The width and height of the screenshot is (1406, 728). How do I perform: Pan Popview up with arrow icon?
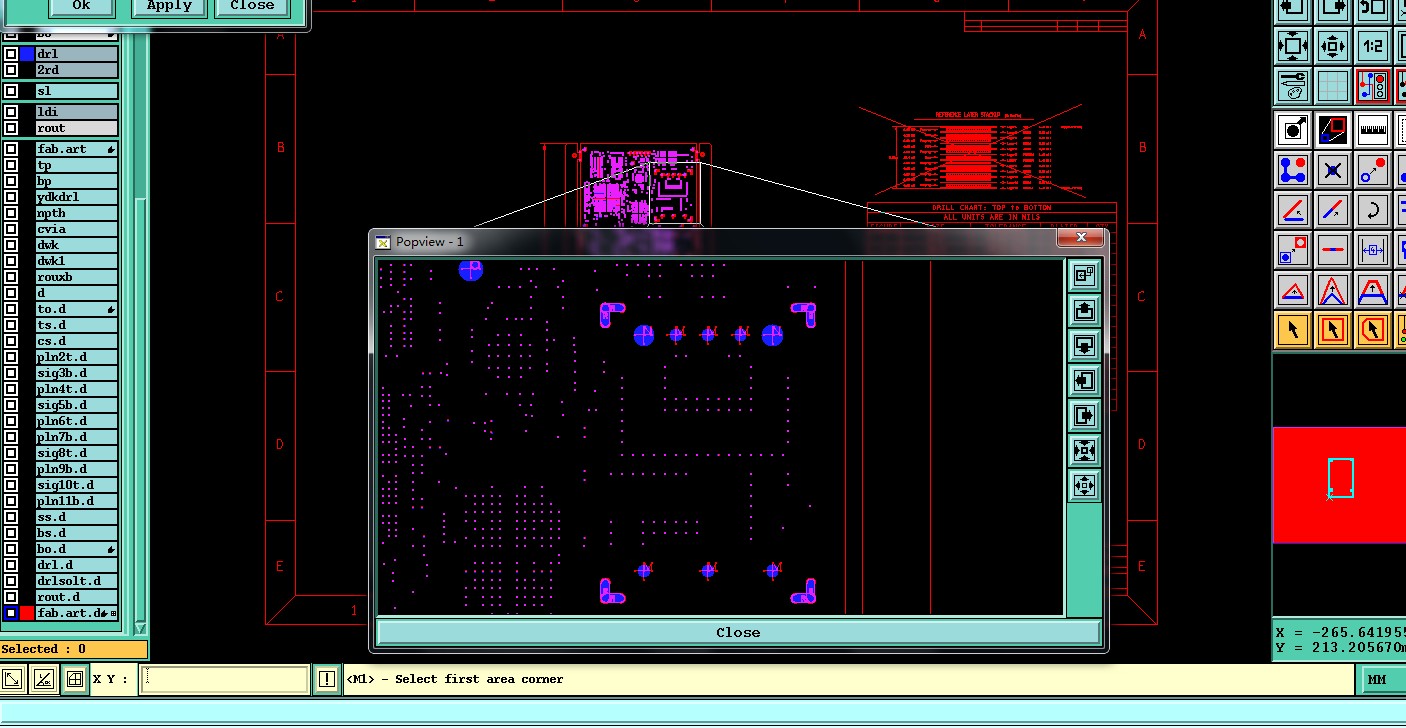(1084, 311)
